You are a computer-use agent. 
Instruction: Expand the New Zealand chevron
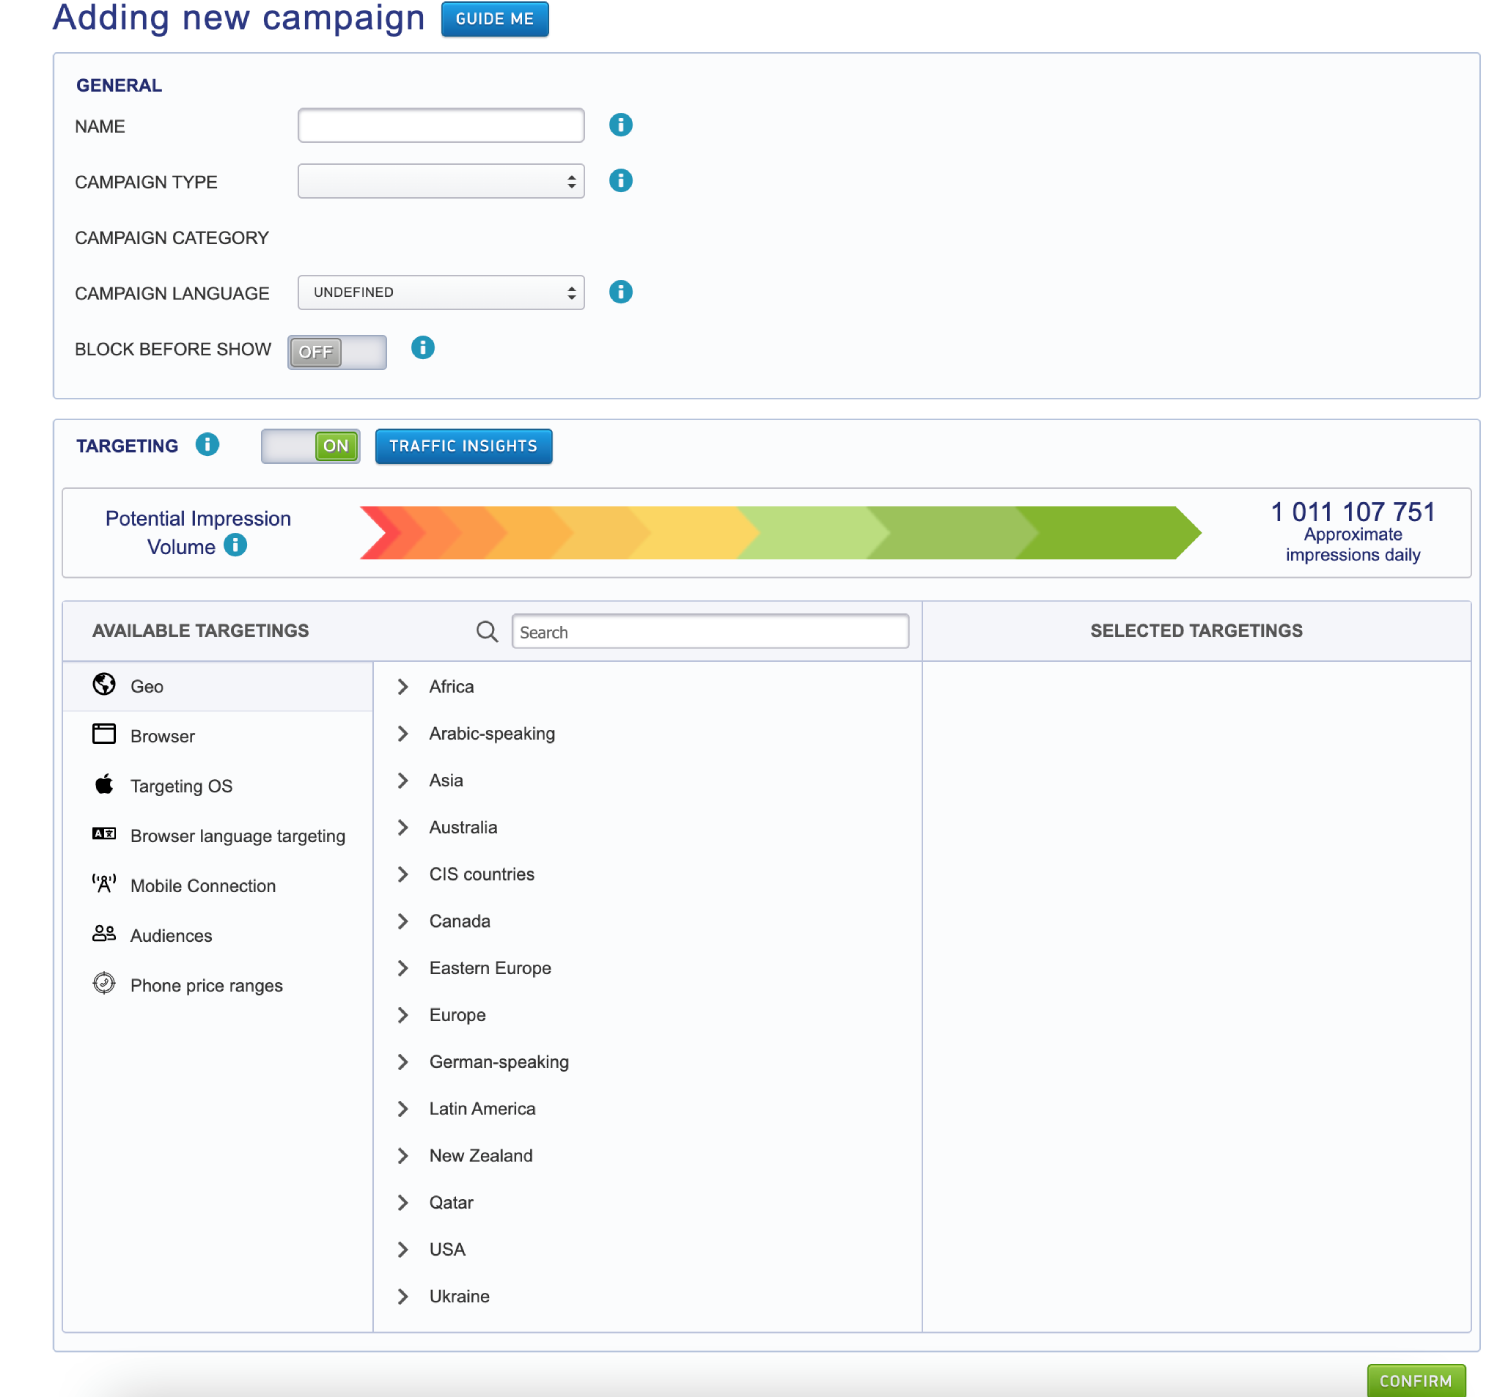pyautogui.click(x=403, y=1157)
